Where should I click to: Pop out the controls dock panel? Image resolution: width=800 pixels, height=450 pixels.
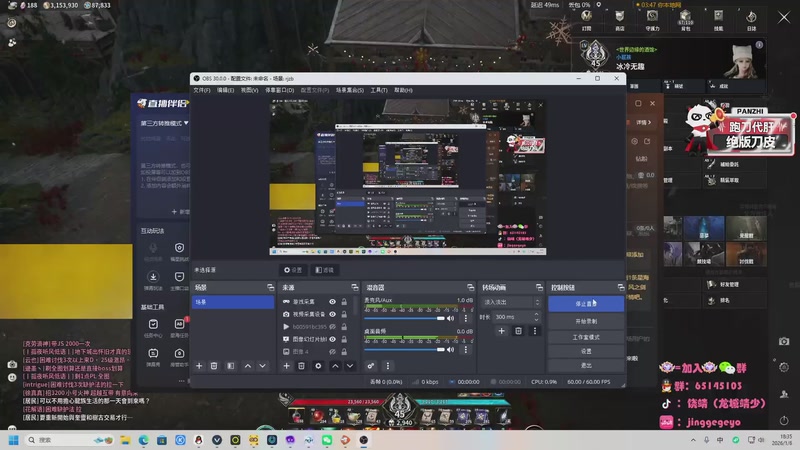(620, 288)
